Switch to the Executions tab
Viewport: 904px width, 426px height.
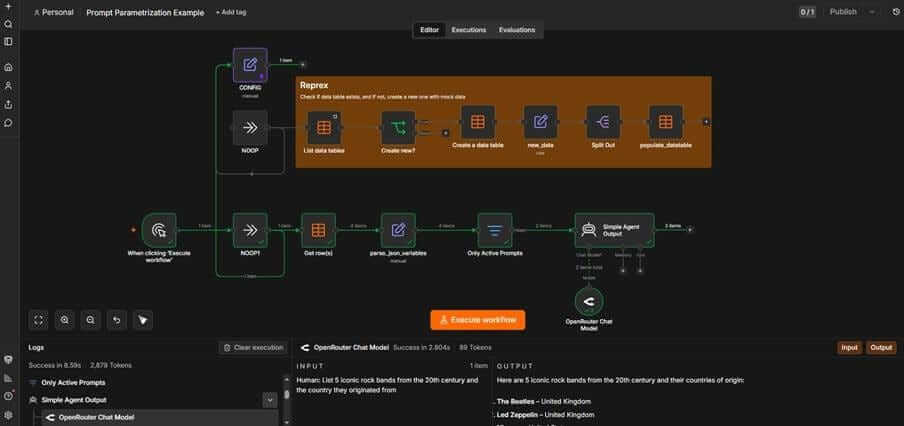pyautogui.click(x=469, y=30)
